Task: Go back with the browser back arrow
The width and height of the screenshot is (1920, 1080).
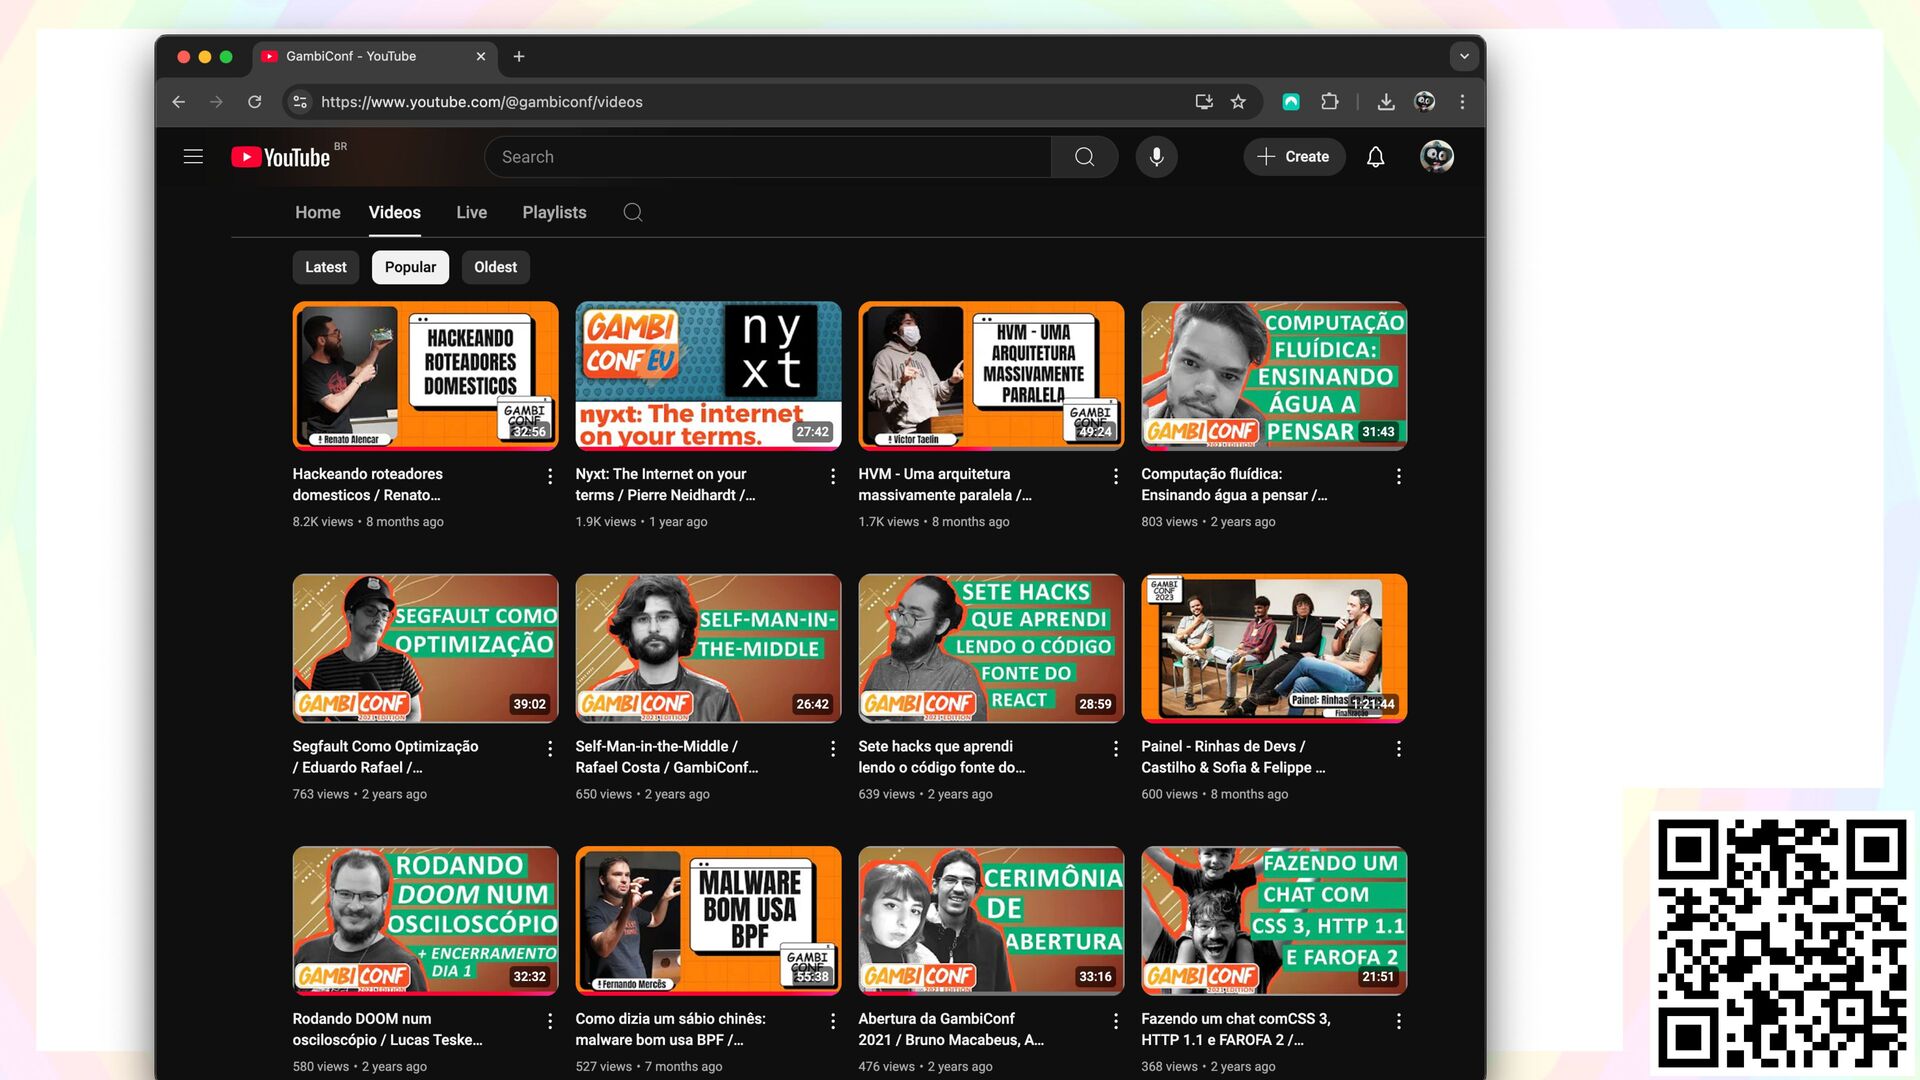Action: coord(178,102)
